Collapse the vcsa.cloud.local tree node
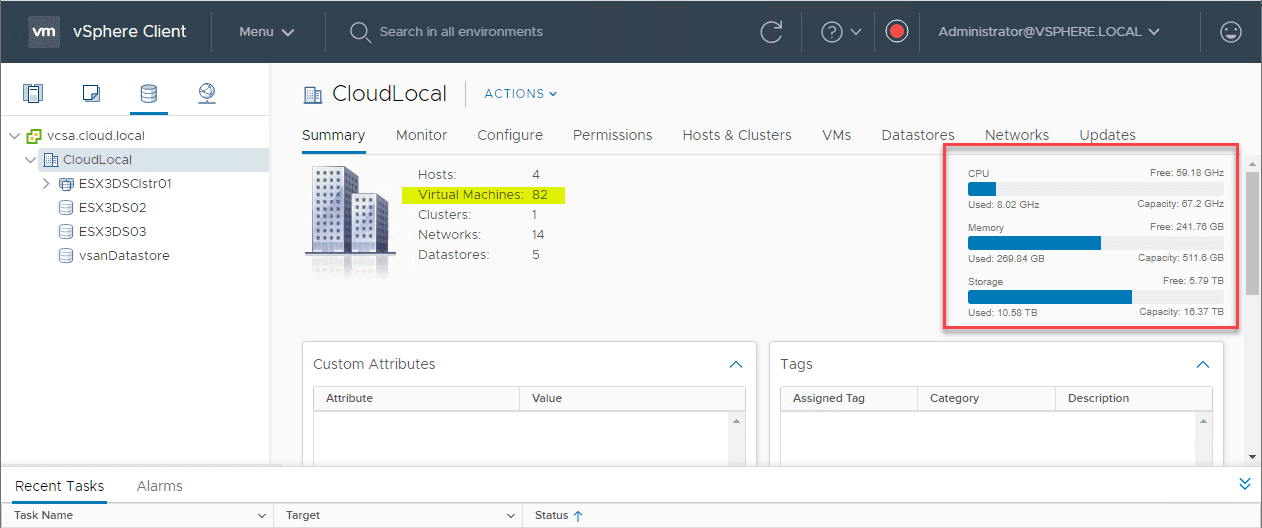Viewport: 1262px width, 528px height. pos(14,136)
